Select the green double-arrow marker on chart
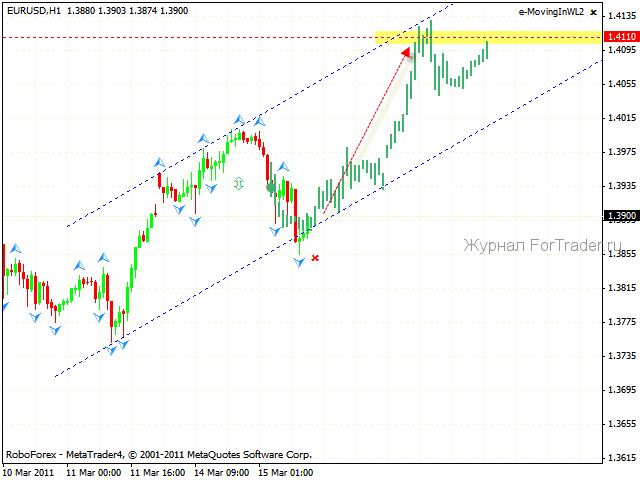This screenshot has height=480, width=640. (x=238, y=183)
